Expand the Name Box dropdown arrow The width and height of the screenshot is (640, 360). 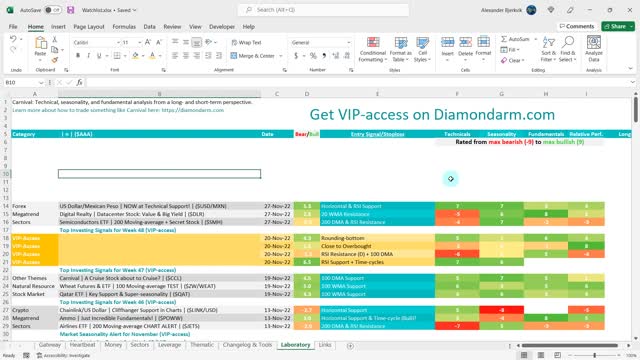pos(41,82)
